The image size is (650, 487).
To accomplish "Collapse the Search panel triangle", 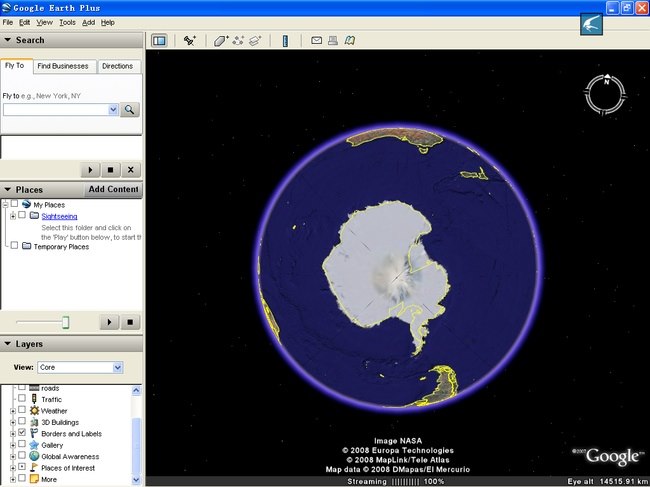I will click(7, 40).
